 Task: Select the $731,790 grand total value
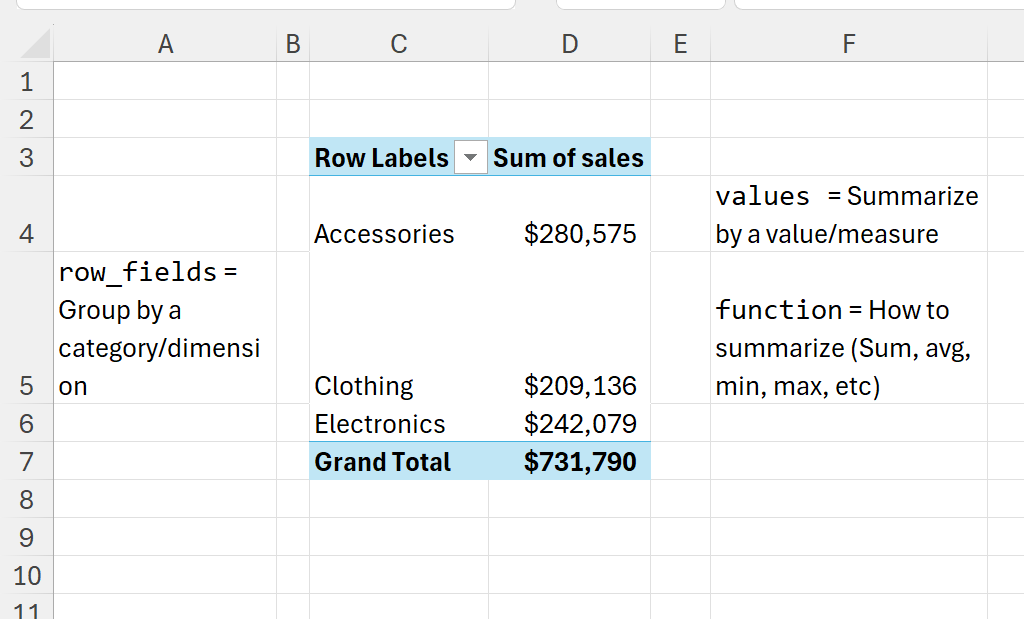580,462
